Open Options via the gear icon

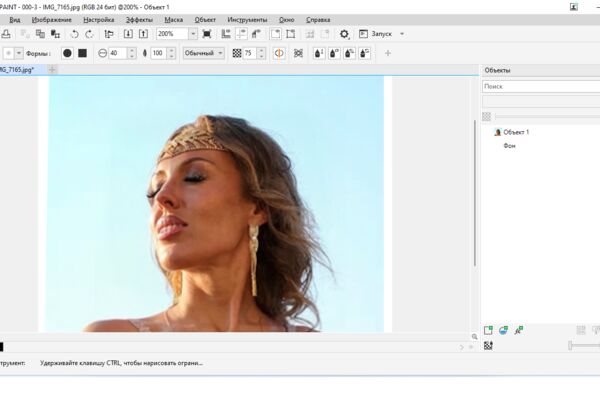tap(344, 34)
